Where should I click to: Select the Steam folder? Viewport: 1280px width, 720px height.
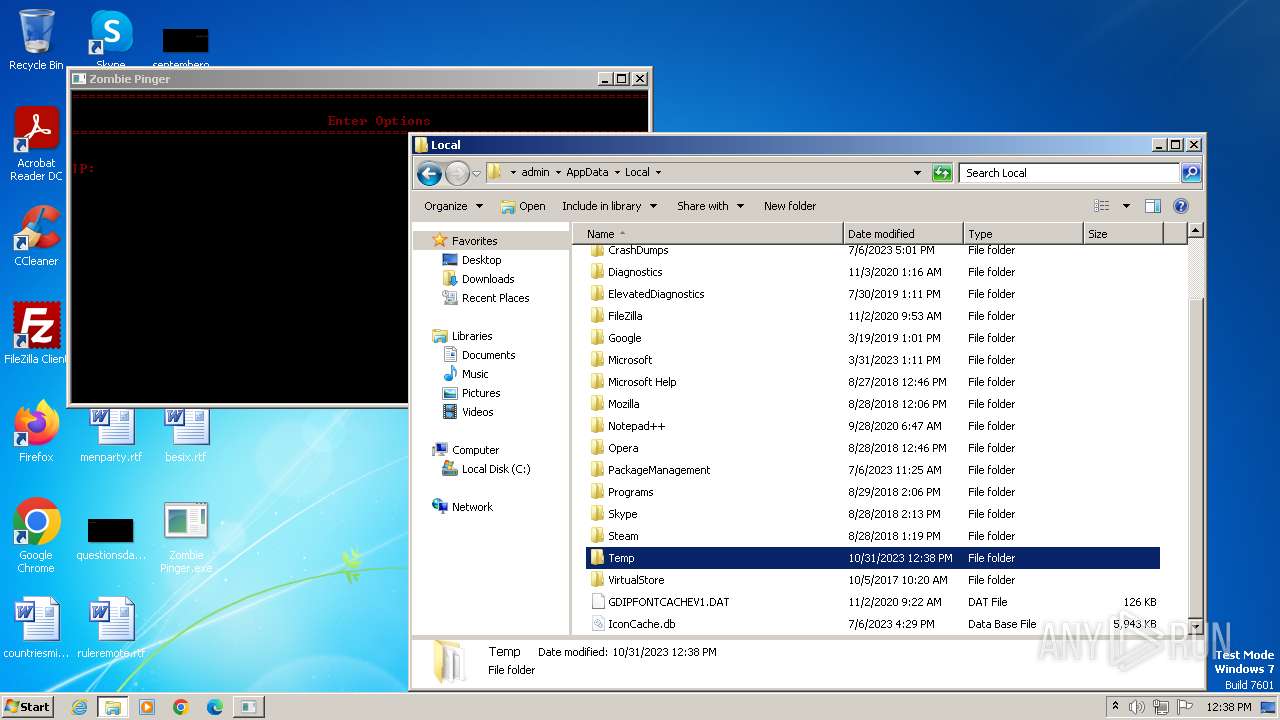click(x=873, y=536)
